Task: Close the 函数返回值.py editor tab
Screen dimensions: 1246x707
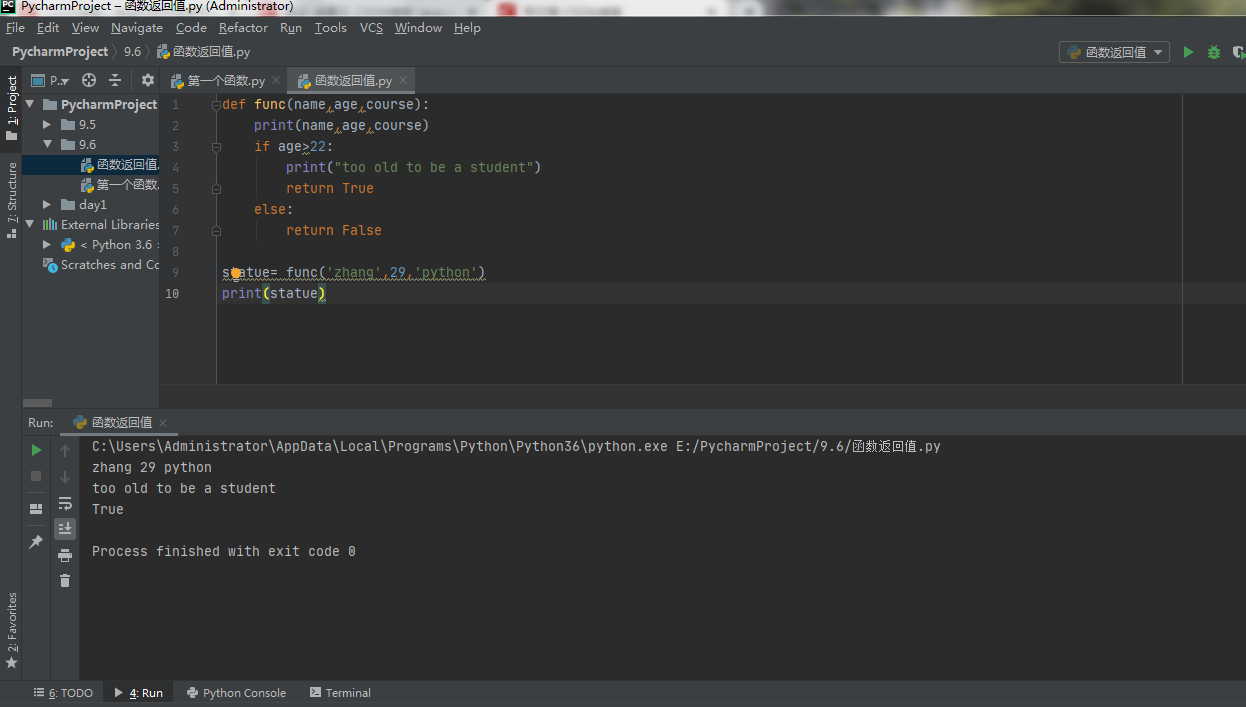Action: (404, 81)
